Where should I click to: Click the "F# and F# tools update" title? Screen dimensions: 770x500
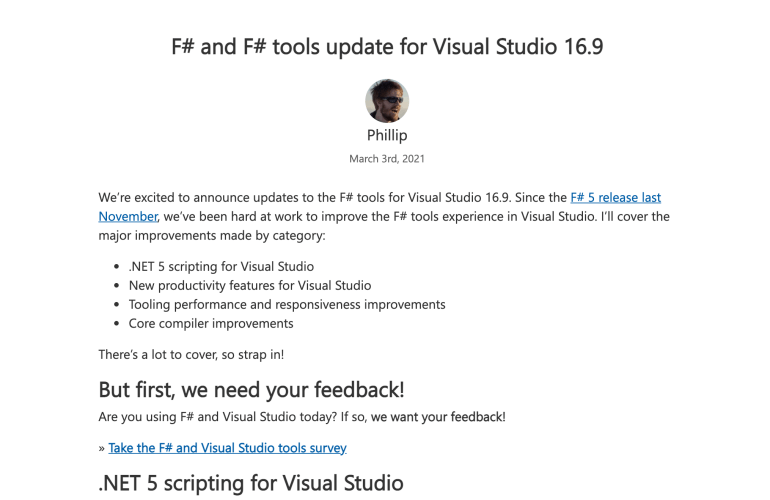pyautogui.click(x=386, y=47)
